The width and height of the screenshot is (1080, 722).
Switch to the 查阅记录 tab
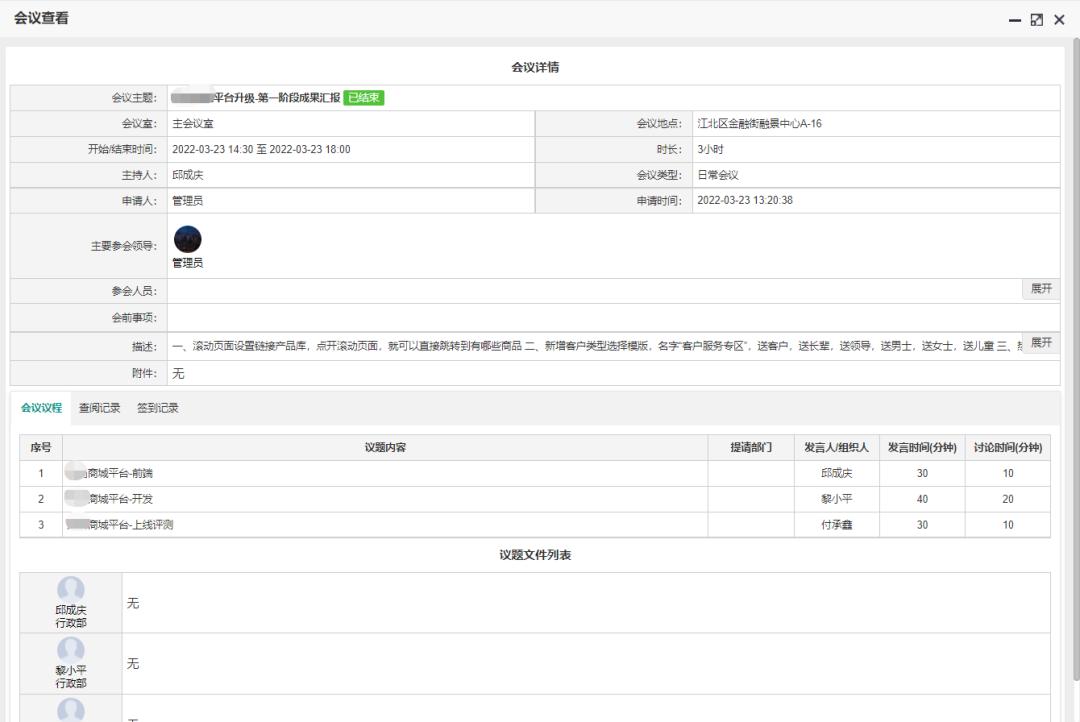pyautogui.click(x=102, y=407)
